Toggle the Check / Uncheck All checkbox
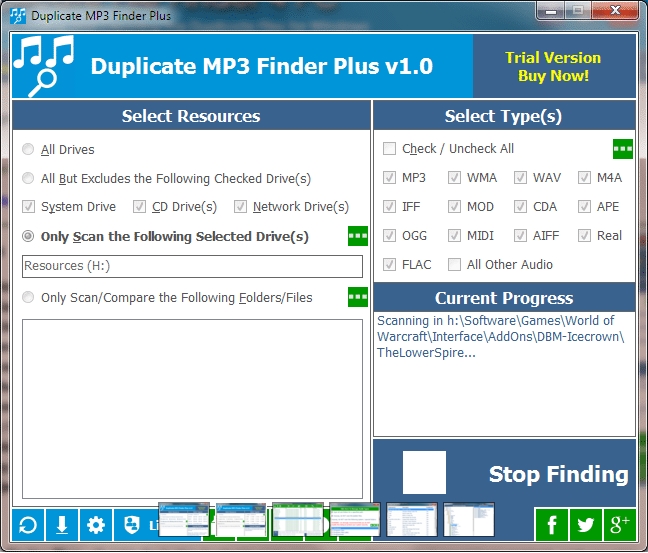 point(389,148)
